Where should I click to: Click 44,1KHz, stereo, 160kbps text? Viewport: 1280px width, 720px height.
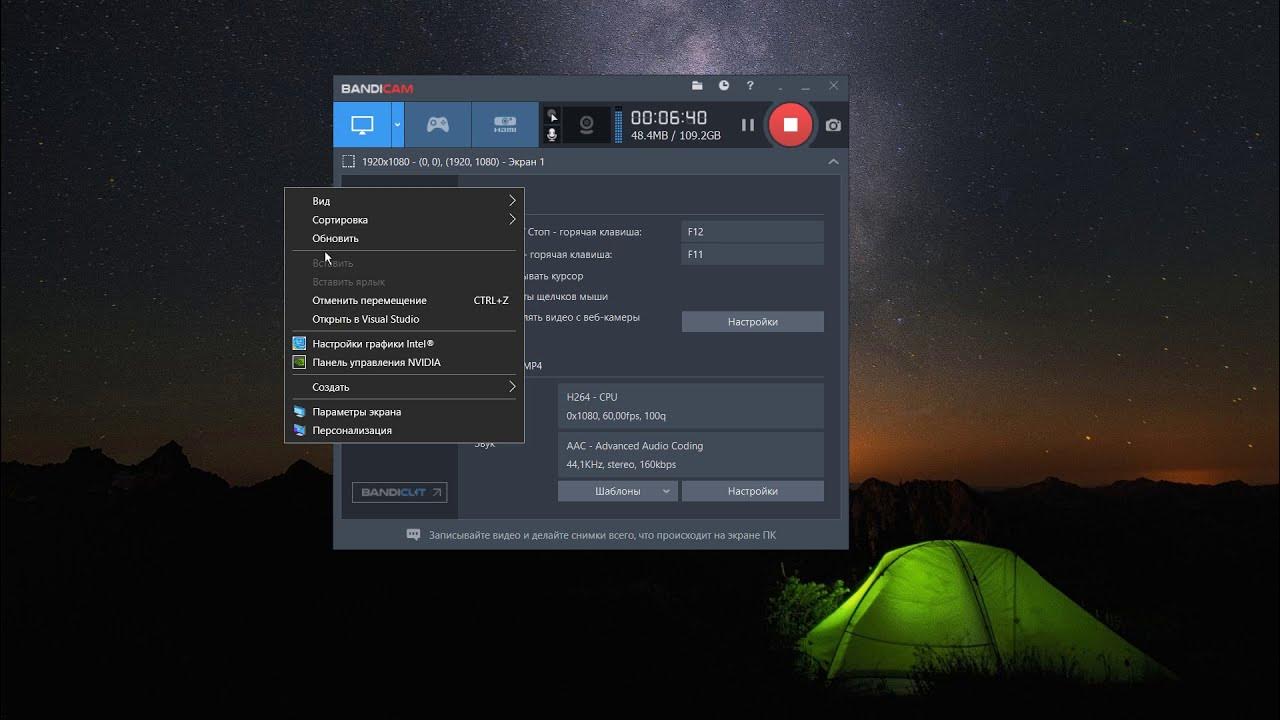click(621, 465)
